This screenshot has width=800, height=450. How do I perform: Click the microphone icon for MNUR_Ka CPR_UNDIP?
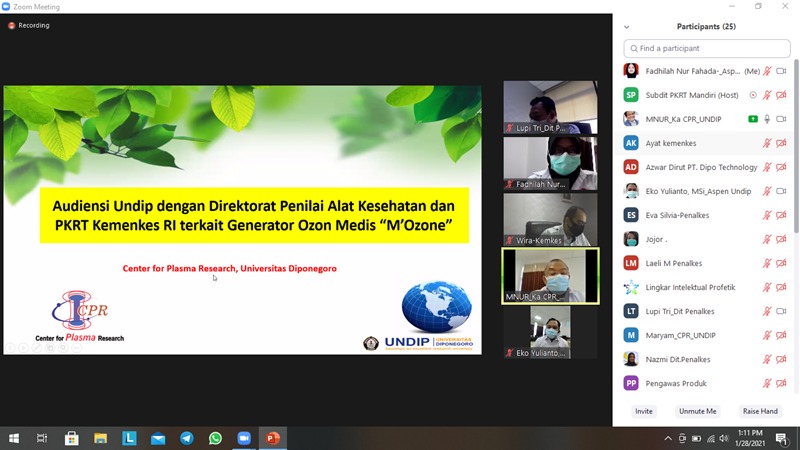click(767, 119)
